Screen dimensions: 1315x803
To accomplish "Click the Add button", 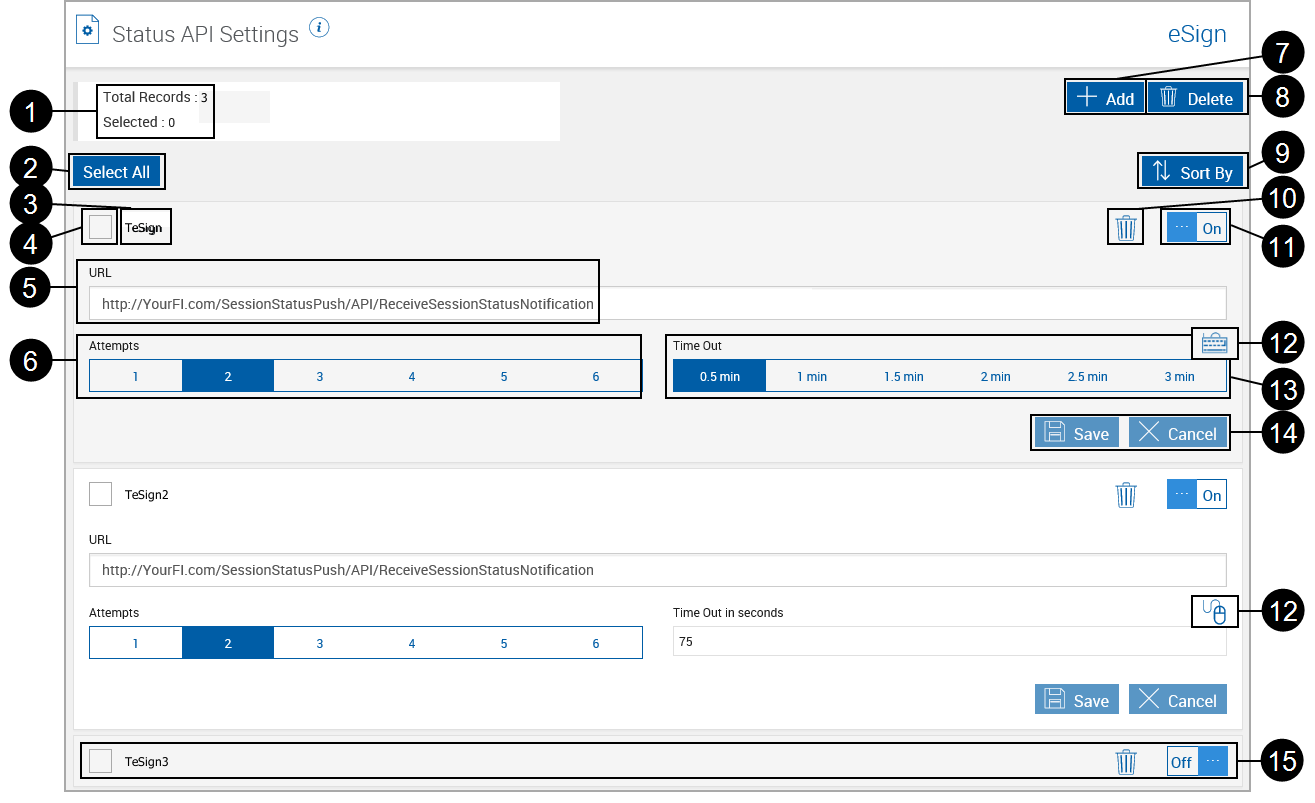I will [x=1105, y=98].
